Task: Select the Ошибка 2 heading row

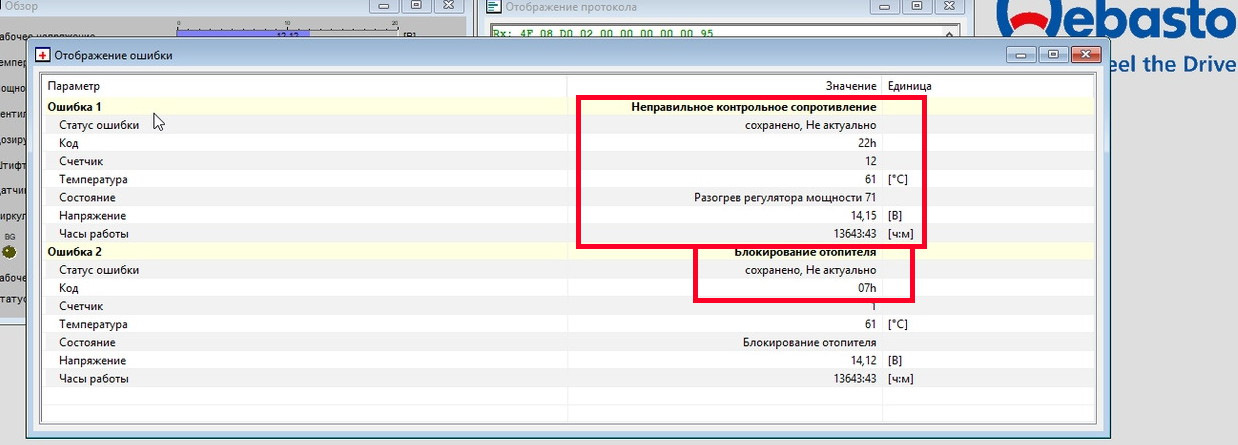Action: pos(570,252)
